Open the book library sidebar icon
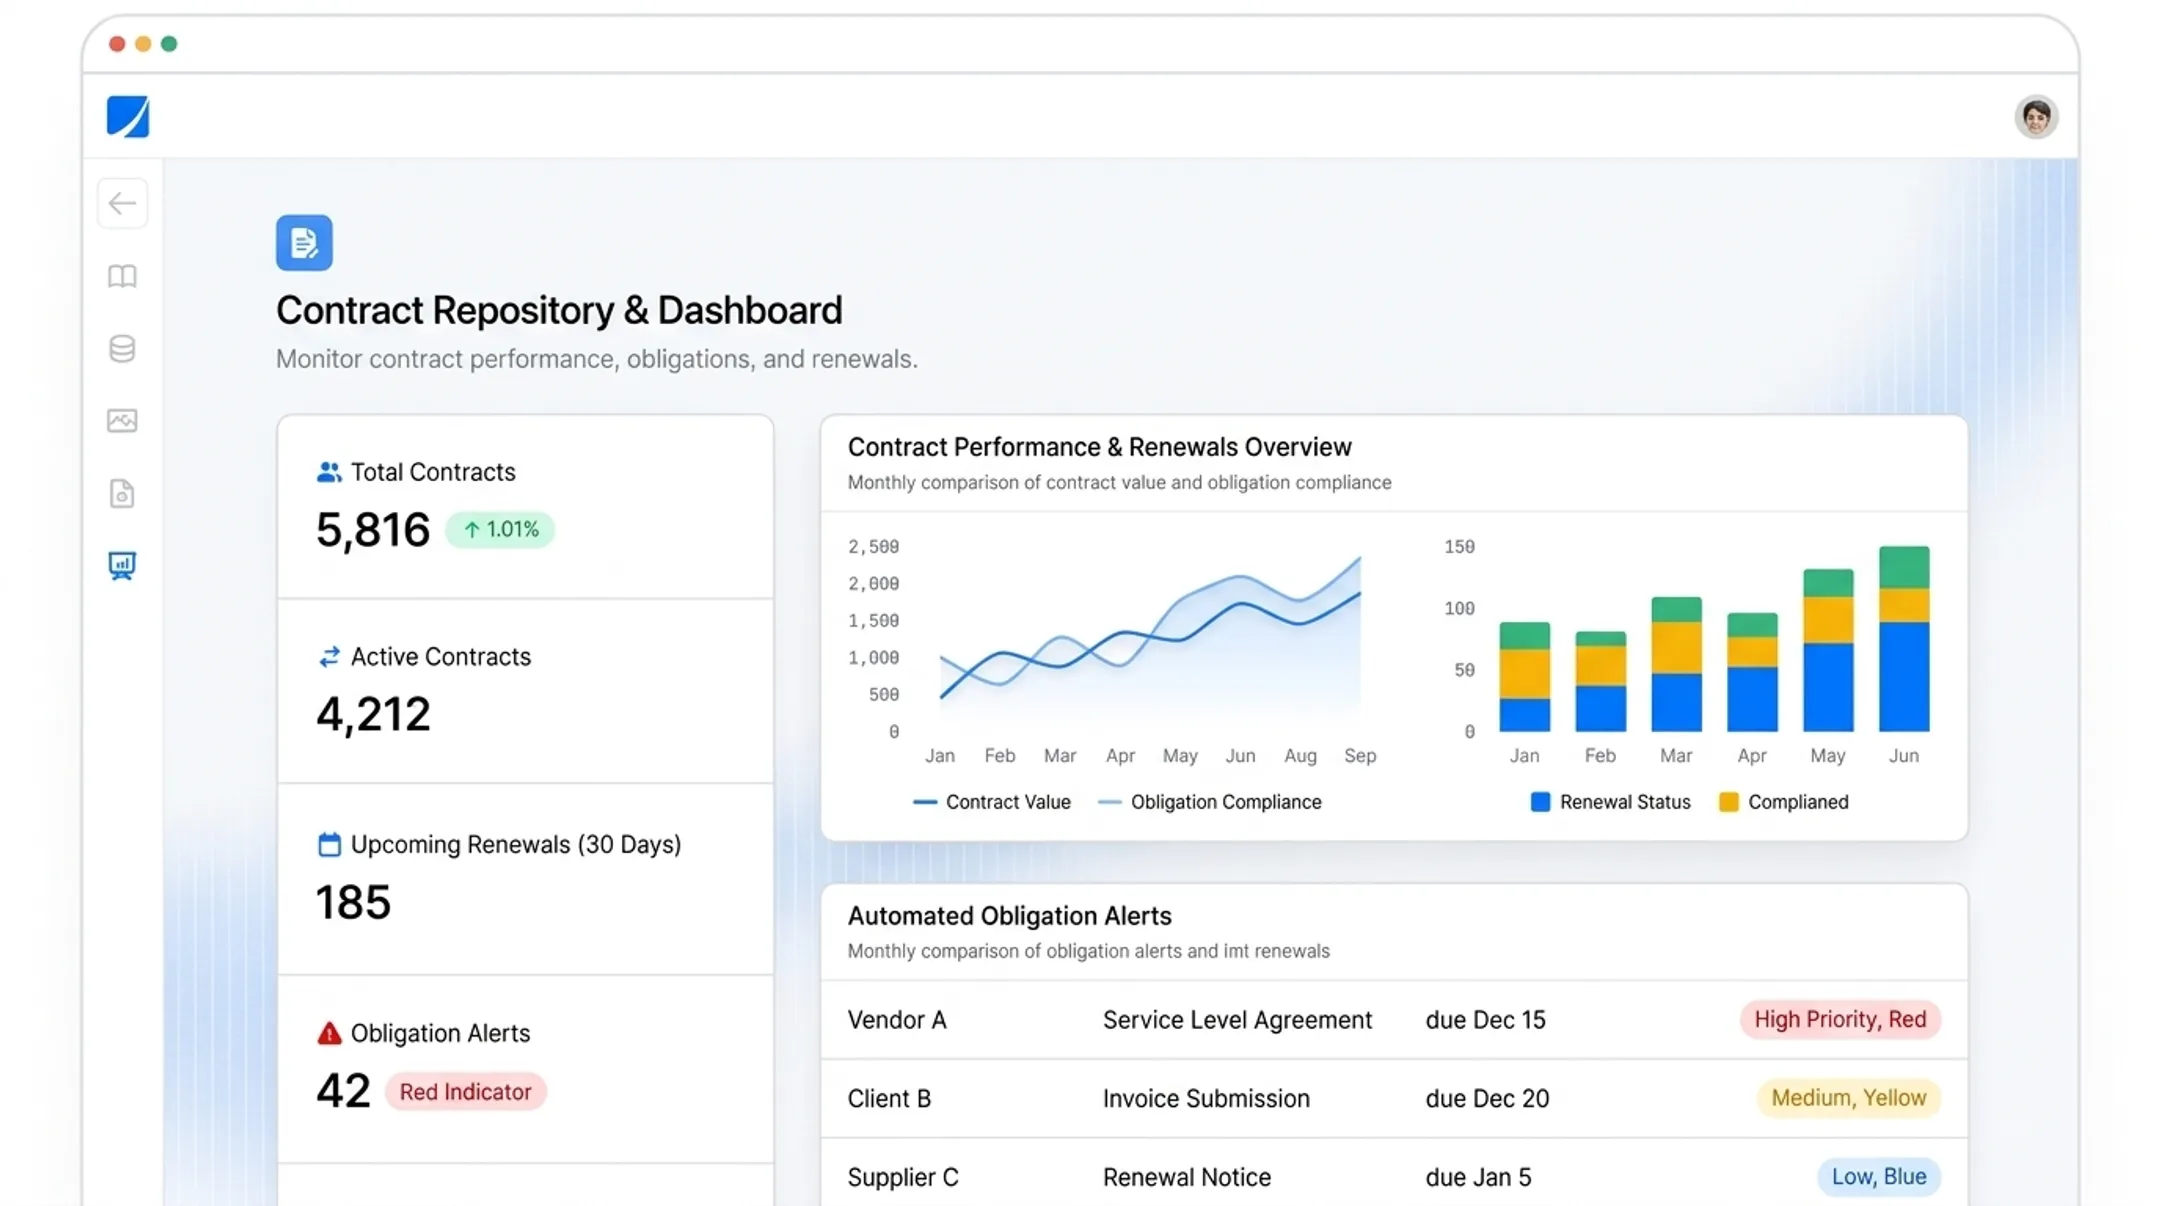The height and width of the screenshot is (1206, 2160). [x=122, y=276]
